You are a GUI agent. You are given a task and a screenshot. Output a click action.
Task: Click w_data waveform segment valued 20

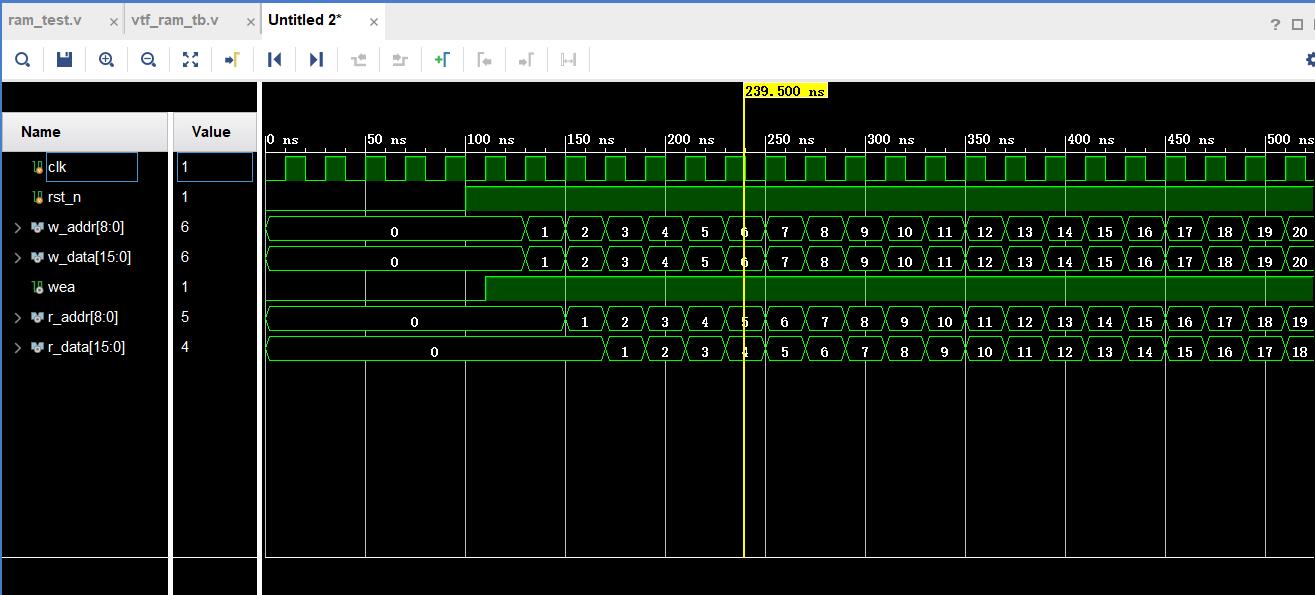tap(1299, 262)
